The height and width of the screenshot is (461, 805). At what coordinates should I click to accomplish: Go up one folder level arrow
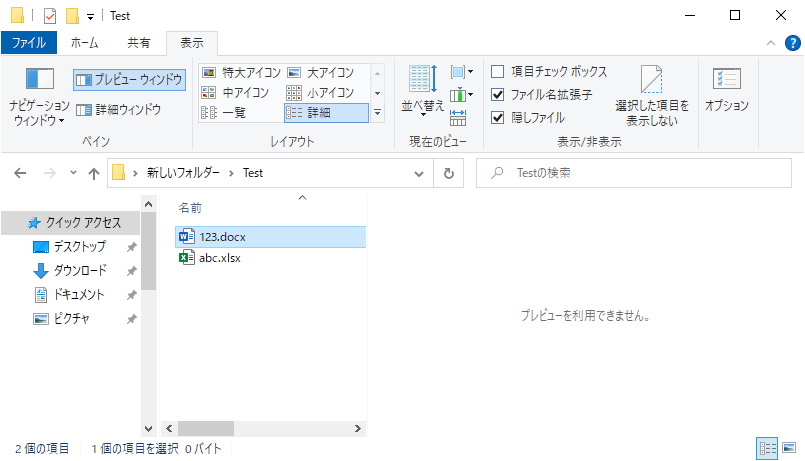93,174
